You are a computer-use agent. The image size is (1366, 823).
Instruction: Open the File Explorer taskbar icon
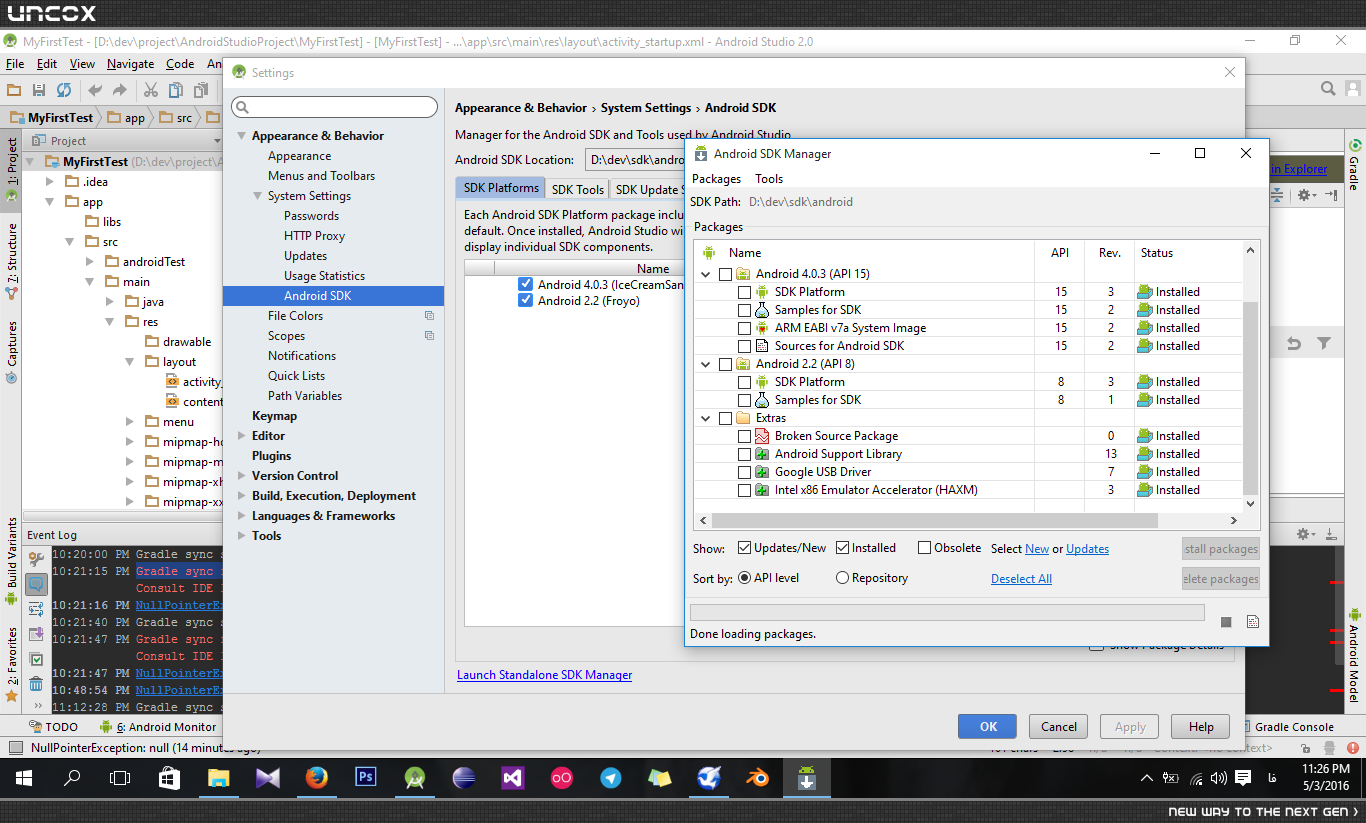pos(218,777)
